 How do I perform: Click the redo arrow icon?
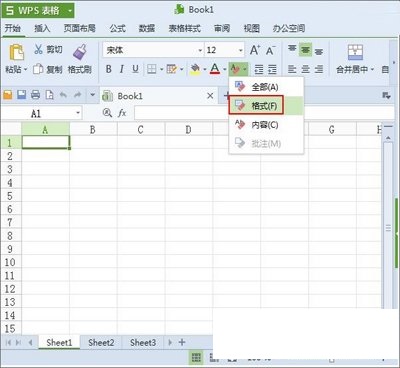(x=77, y=95)
